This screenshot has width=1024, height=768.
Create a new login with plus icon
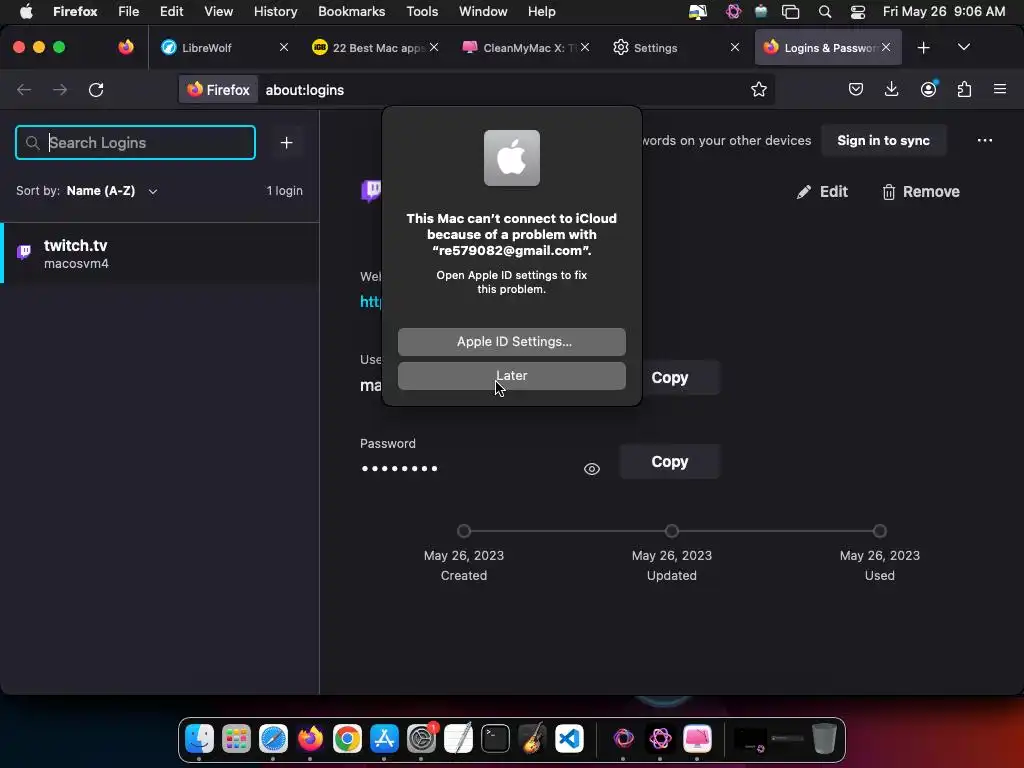(286, 142)
